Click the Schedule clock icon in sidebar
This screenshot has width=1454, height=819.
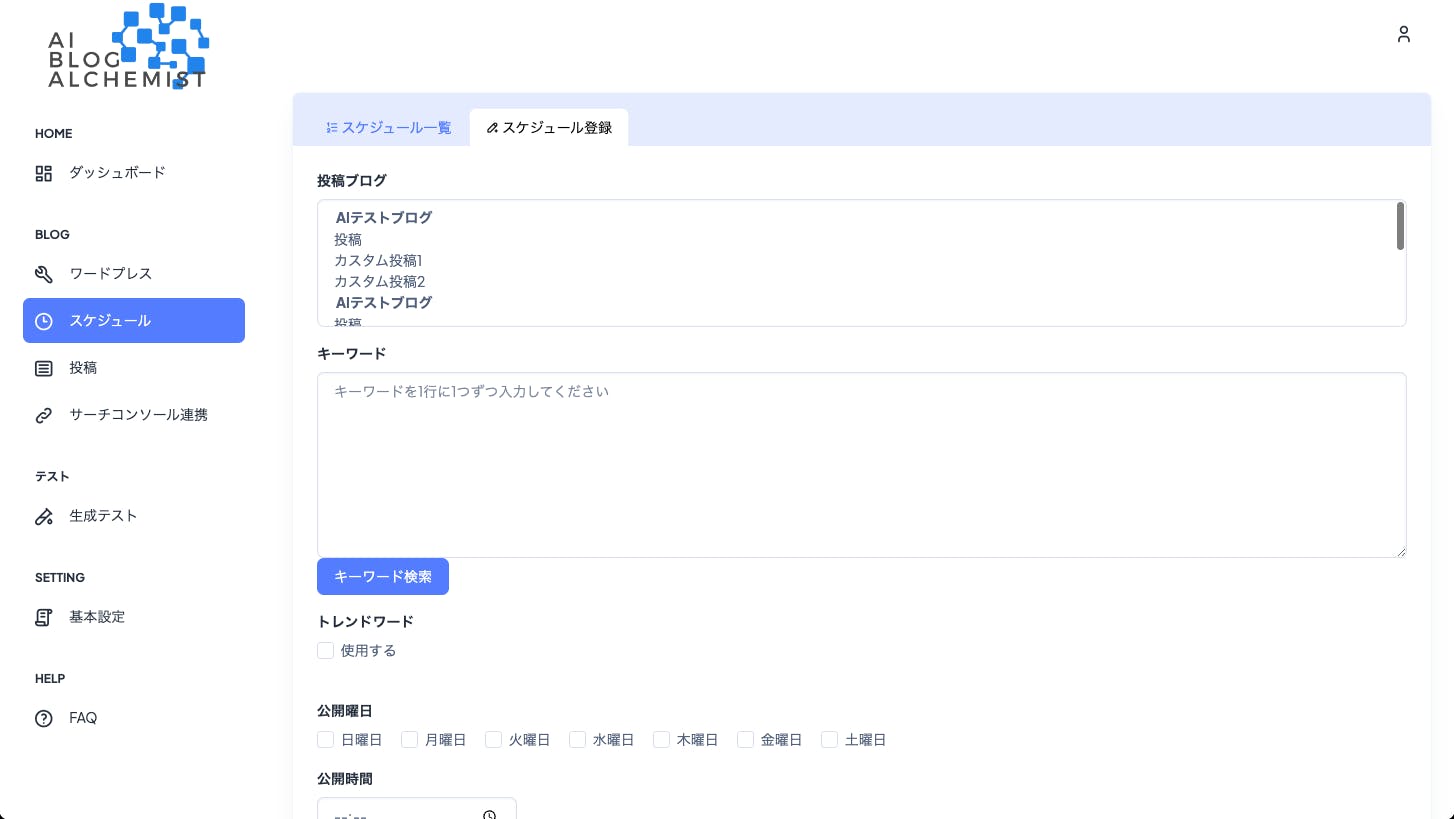[x=44, y=321]
